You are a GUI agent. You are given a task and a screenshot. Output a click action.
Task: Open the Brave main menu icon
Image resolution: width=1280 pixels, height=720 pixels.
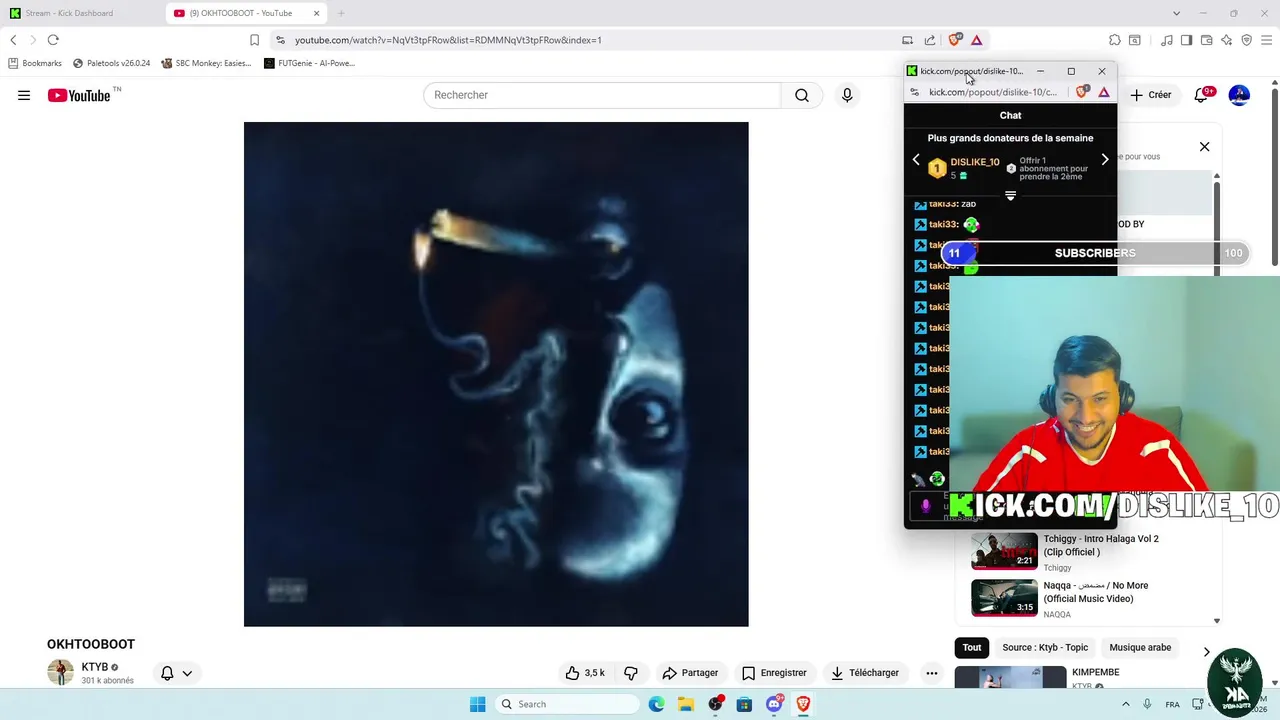pyautogui.click(x=1267, y=40)
